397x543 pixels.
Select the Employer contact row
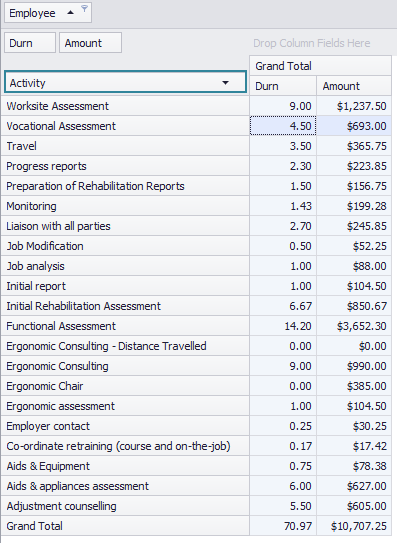(125, 426)
